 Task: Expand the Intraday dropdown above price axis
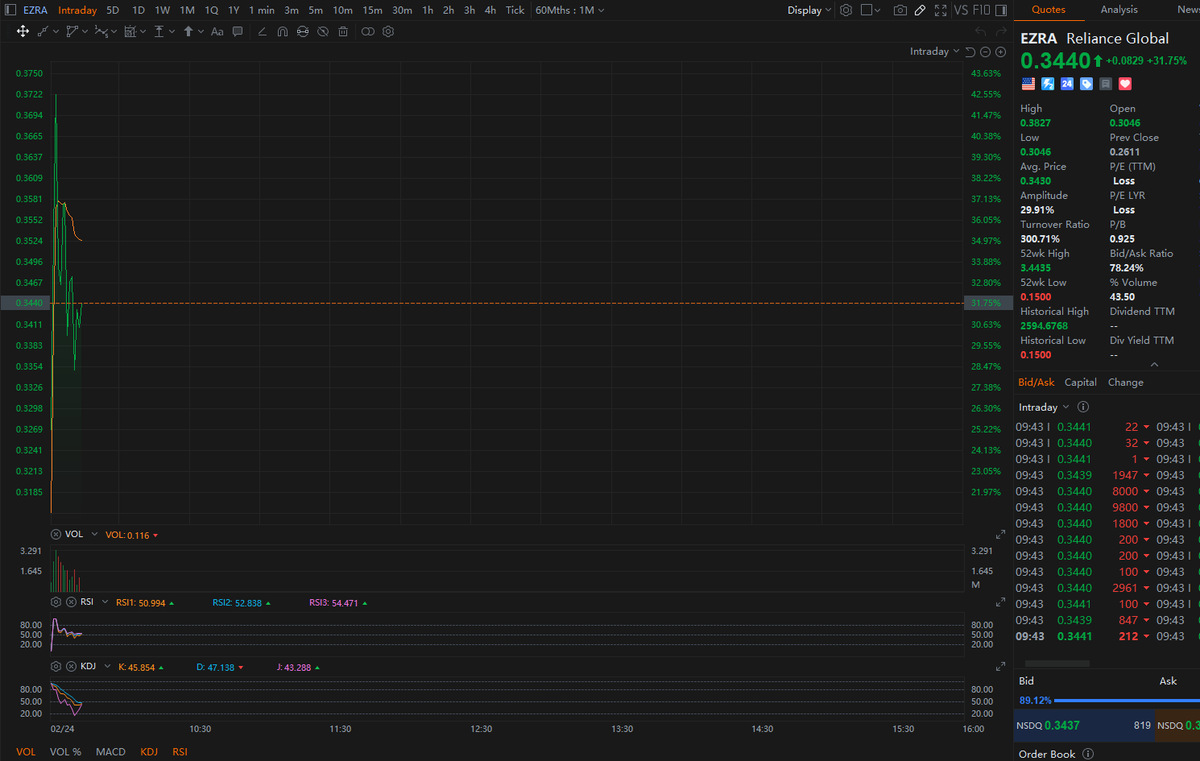click(935, 52)
